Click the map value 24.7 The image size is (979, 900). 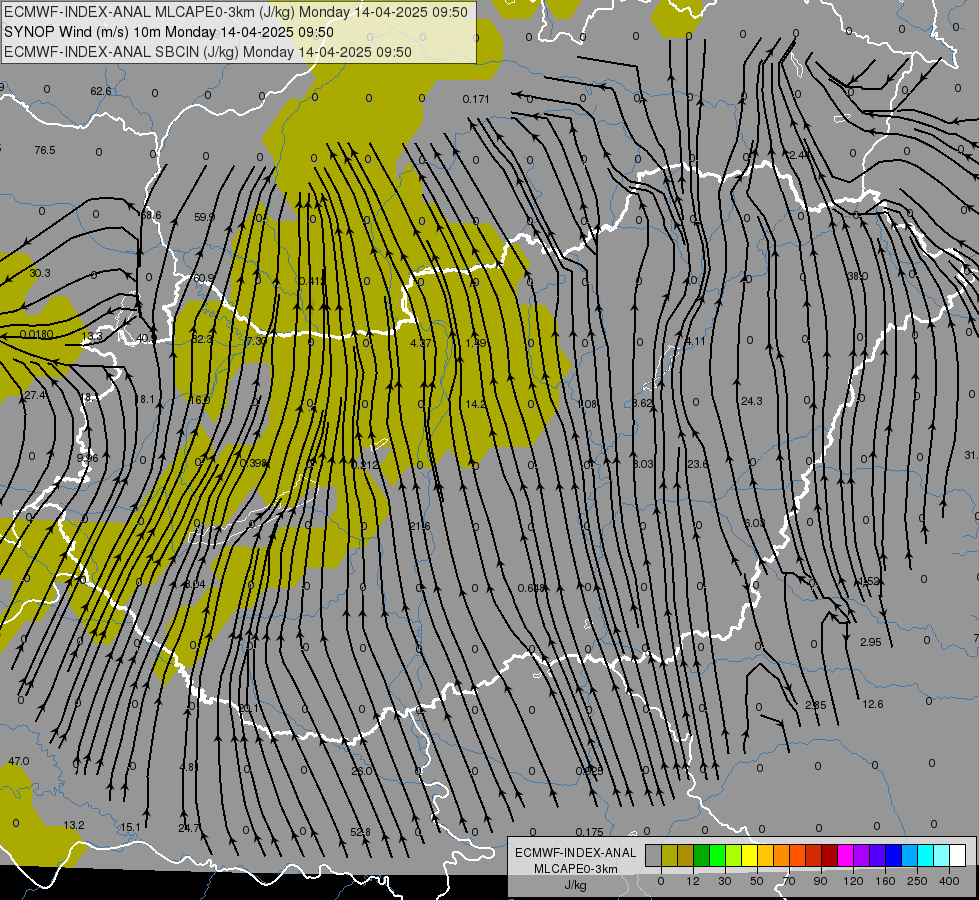pyautogui.click(x=189, y=828)
